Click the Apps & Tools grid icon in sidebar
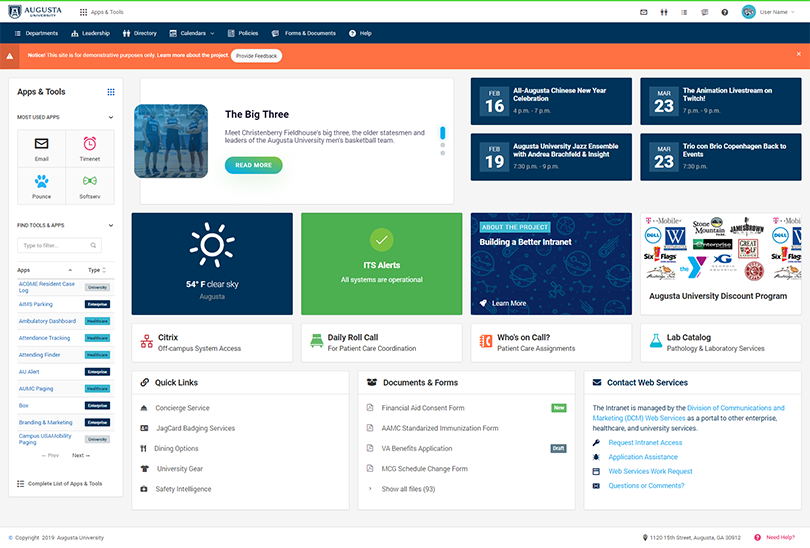Image resolution: width=810 pixels, height=548 pixels. click(x=111, y=92)
